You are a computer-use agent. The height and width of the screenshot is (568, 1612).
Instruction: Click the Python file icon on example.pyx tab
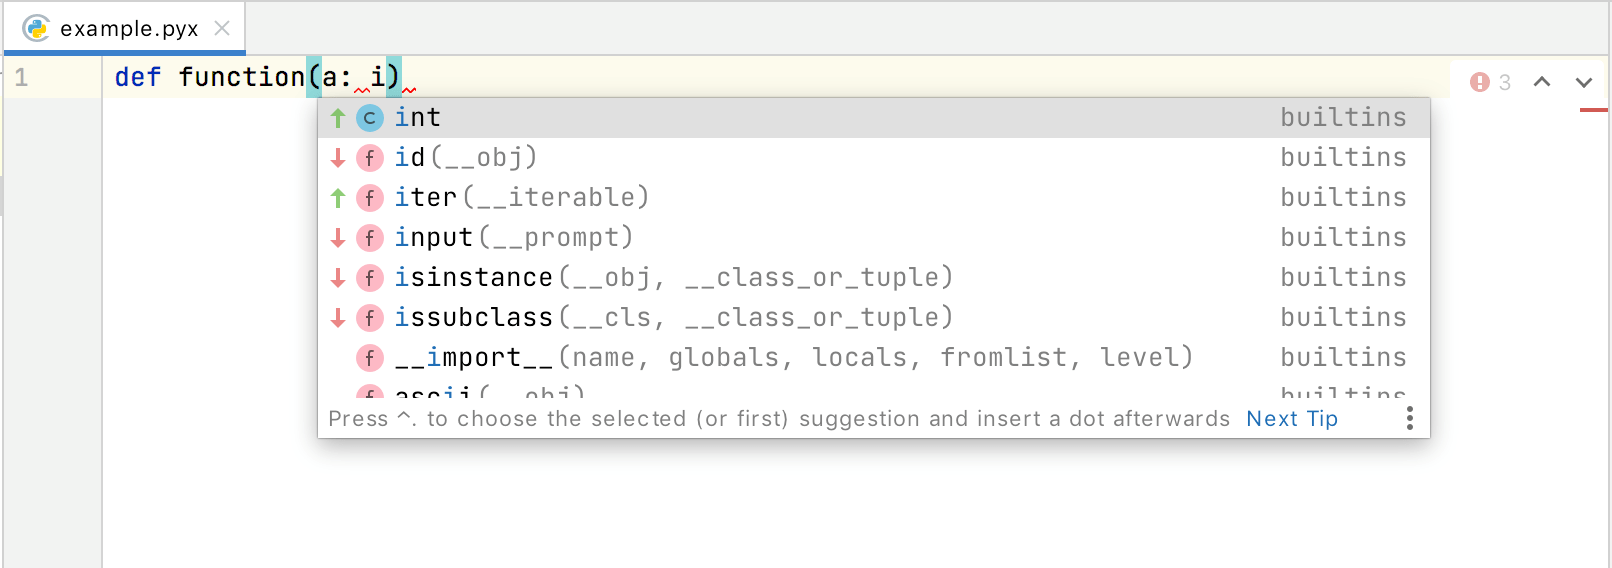(36, 28)
